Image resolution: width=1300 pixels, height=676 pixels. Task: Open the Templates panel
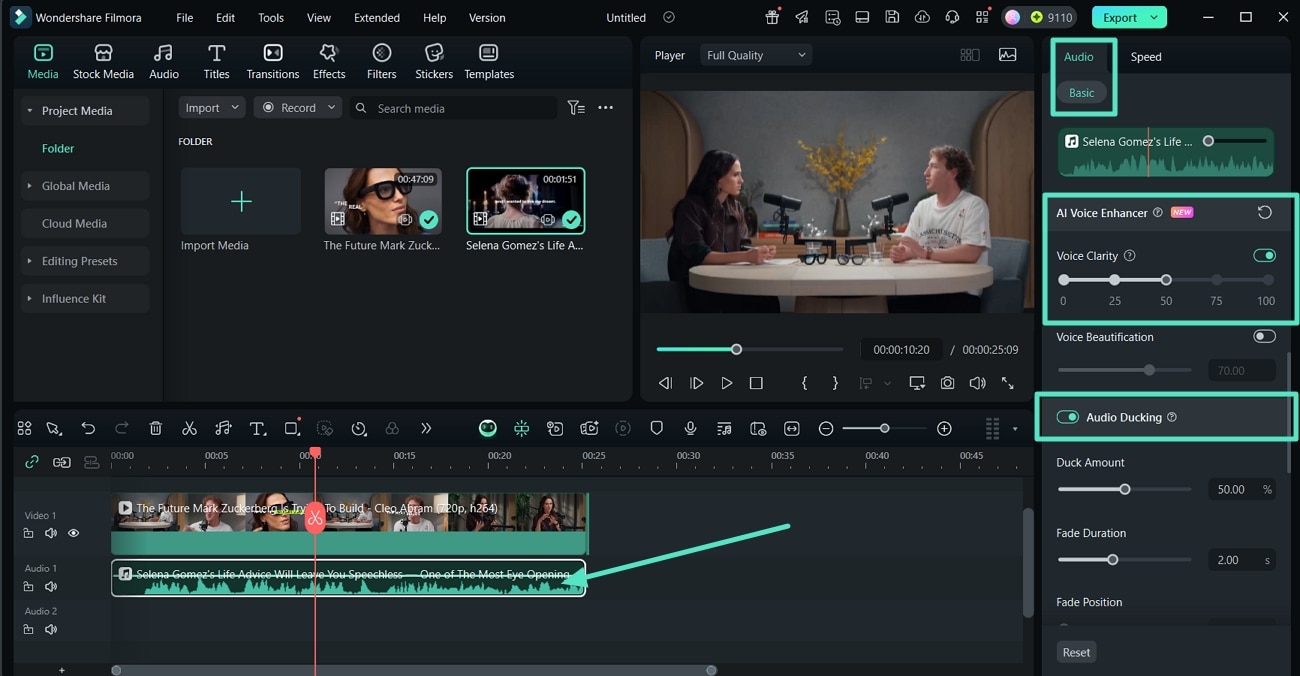coord(489,61)
